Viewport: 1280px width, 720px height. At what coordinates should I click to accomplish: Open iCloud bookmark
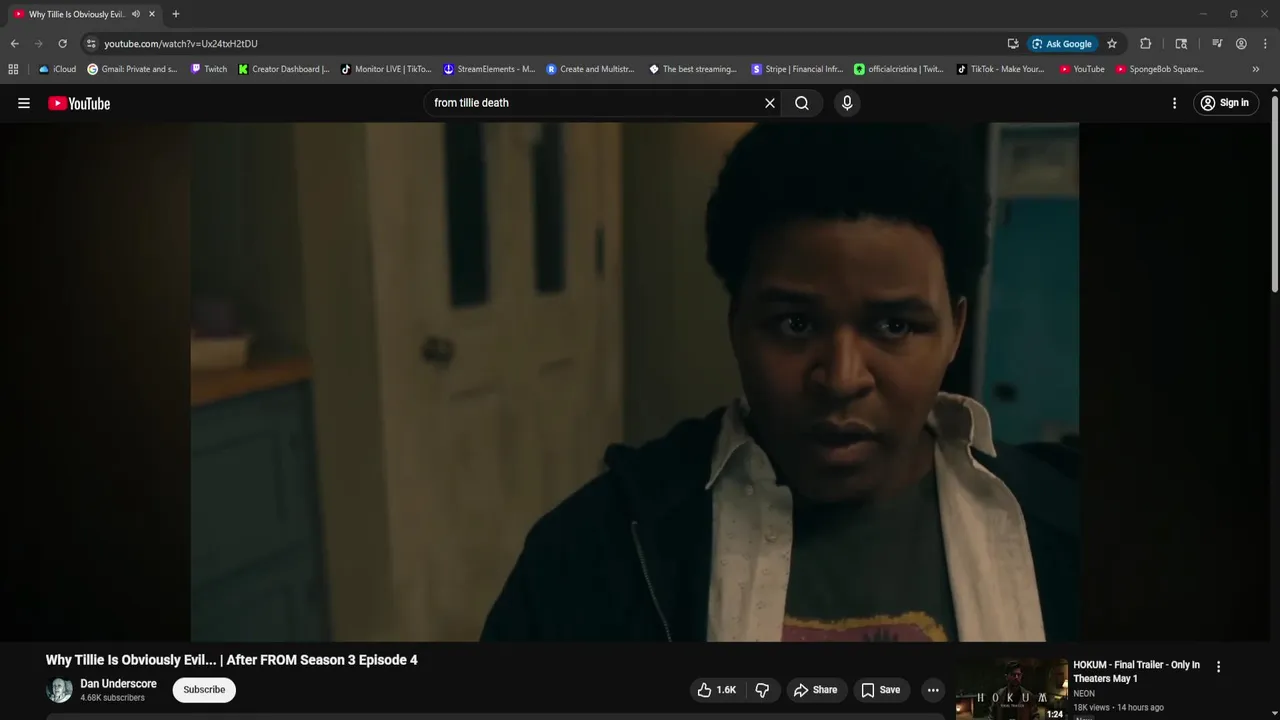click(57, 69)
